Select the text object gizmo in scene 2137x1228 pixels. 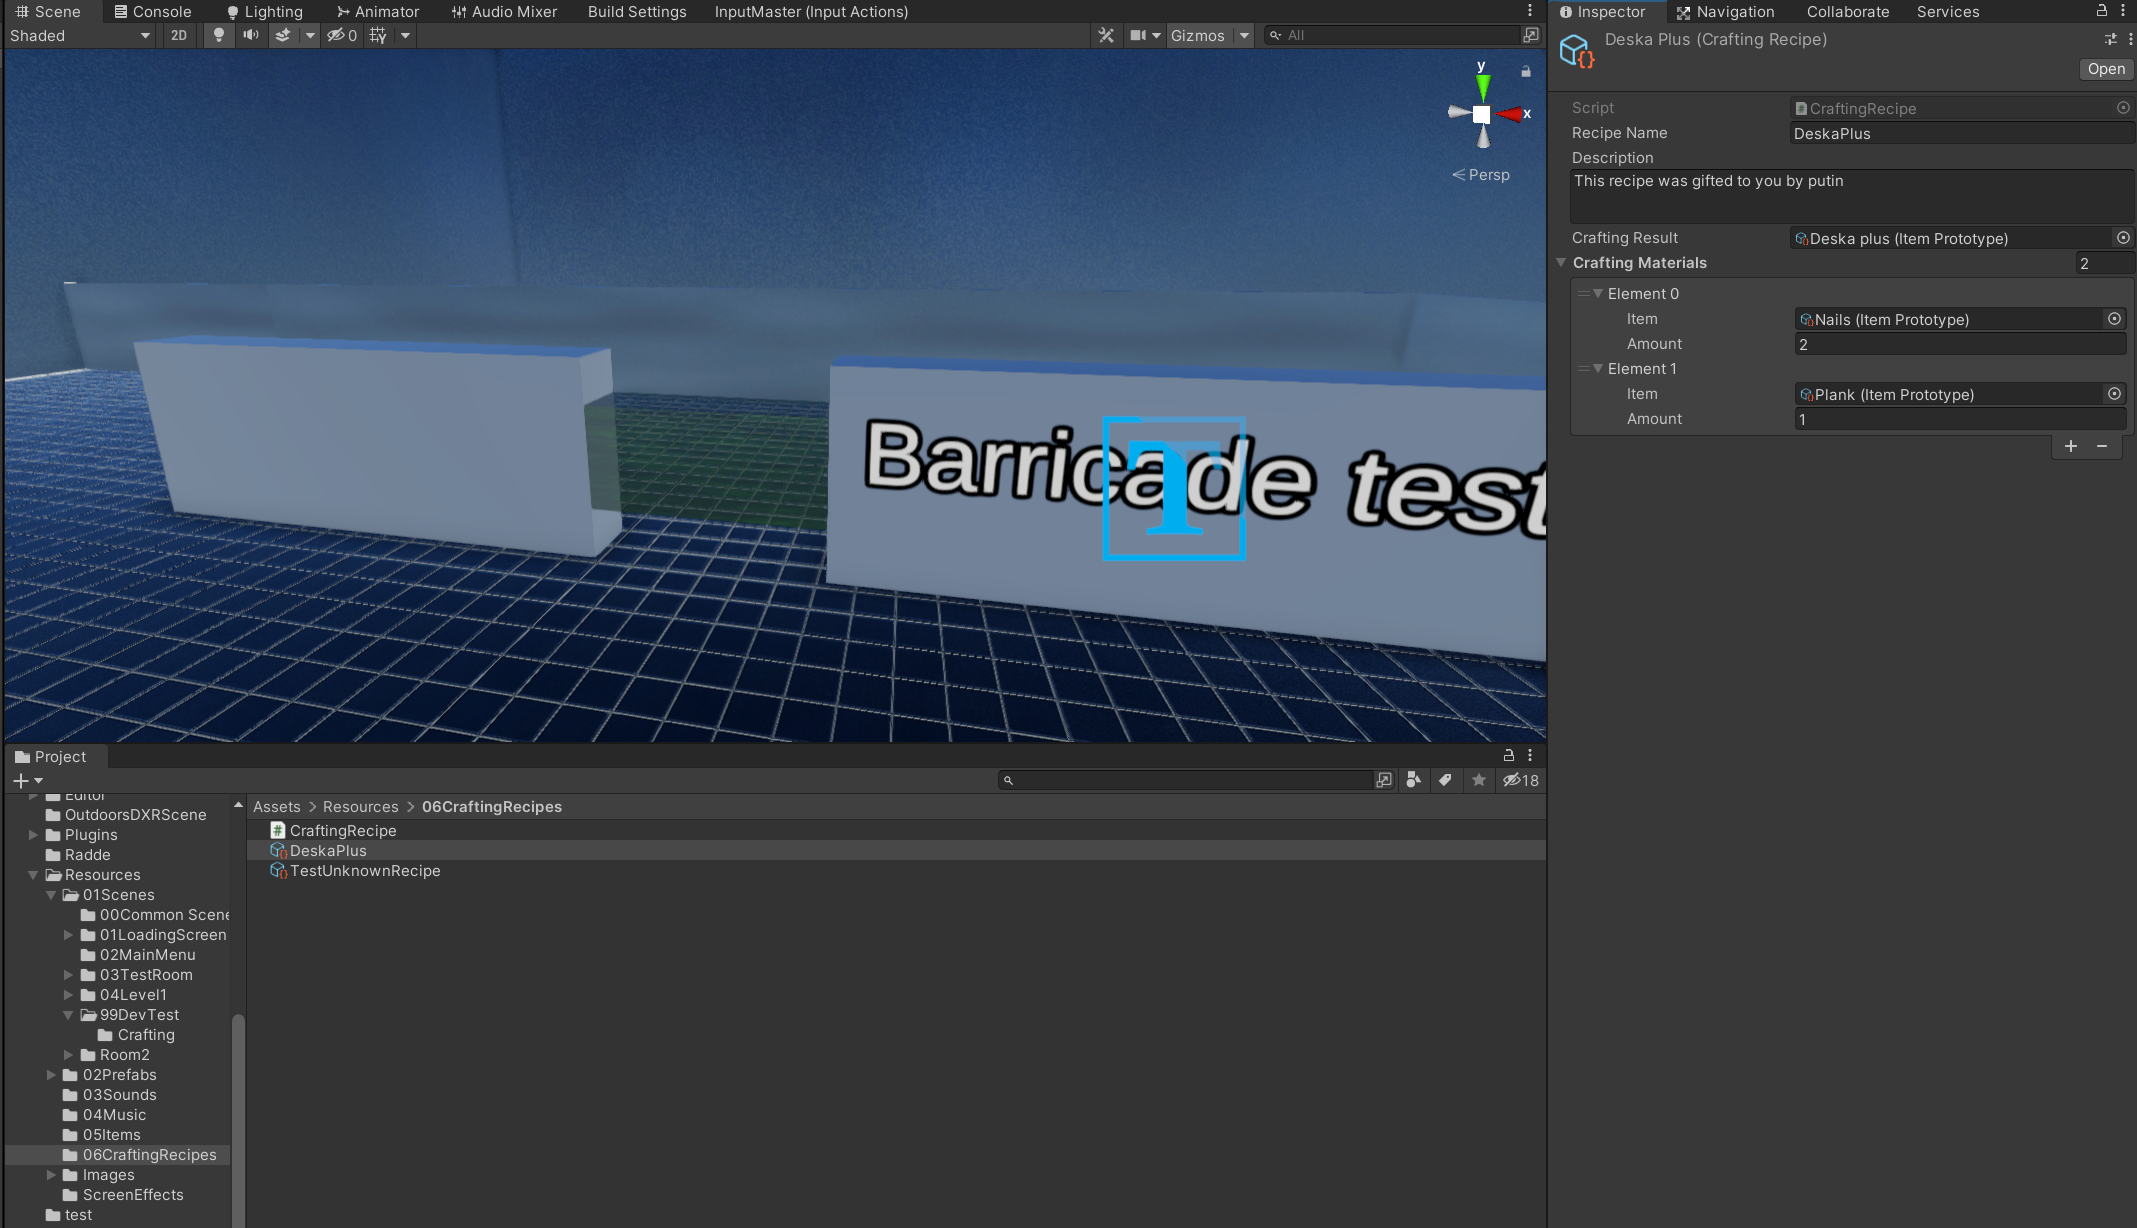pyautogui.click(x=1174, y=488)
